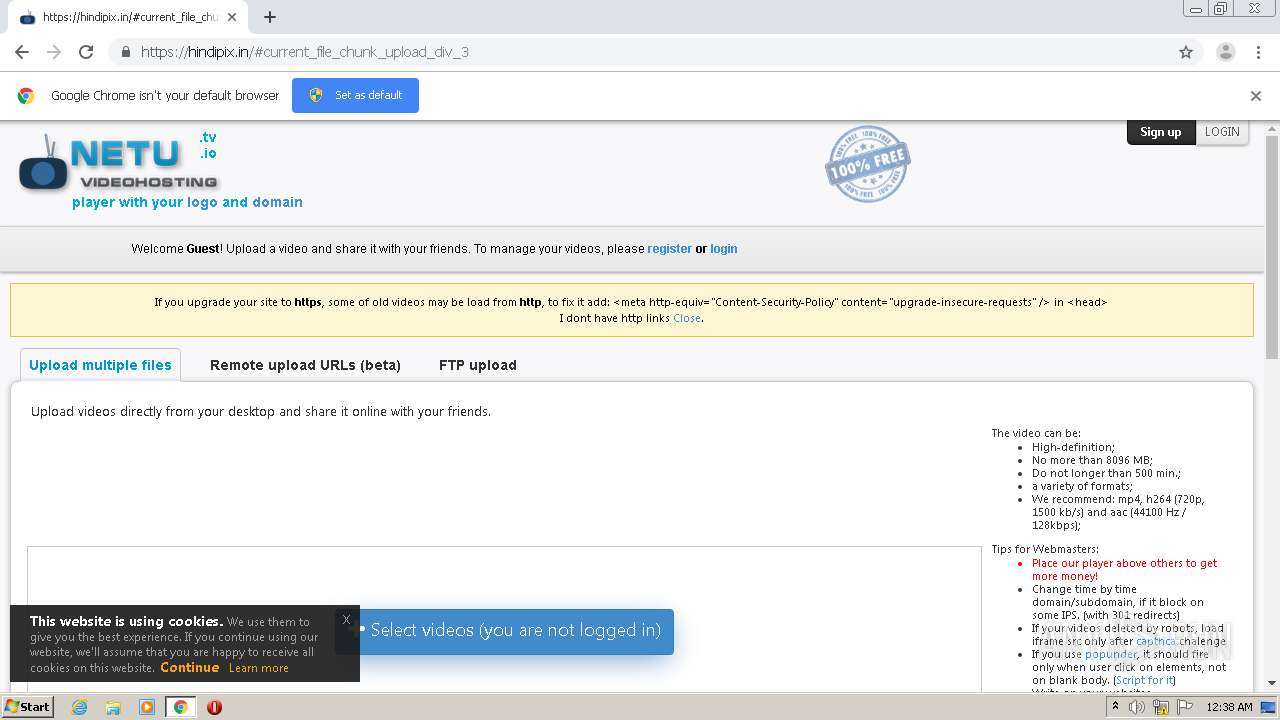This screenshot has width=1280, height=720.
Task: Open Chrome three-dot menu
Action: coord(1258,52)
